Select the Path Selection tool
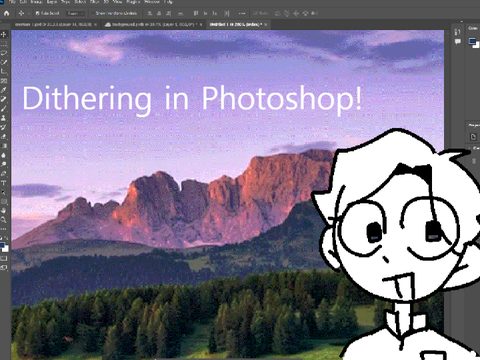This screenshot has width=480, height=360. point(4,192)
